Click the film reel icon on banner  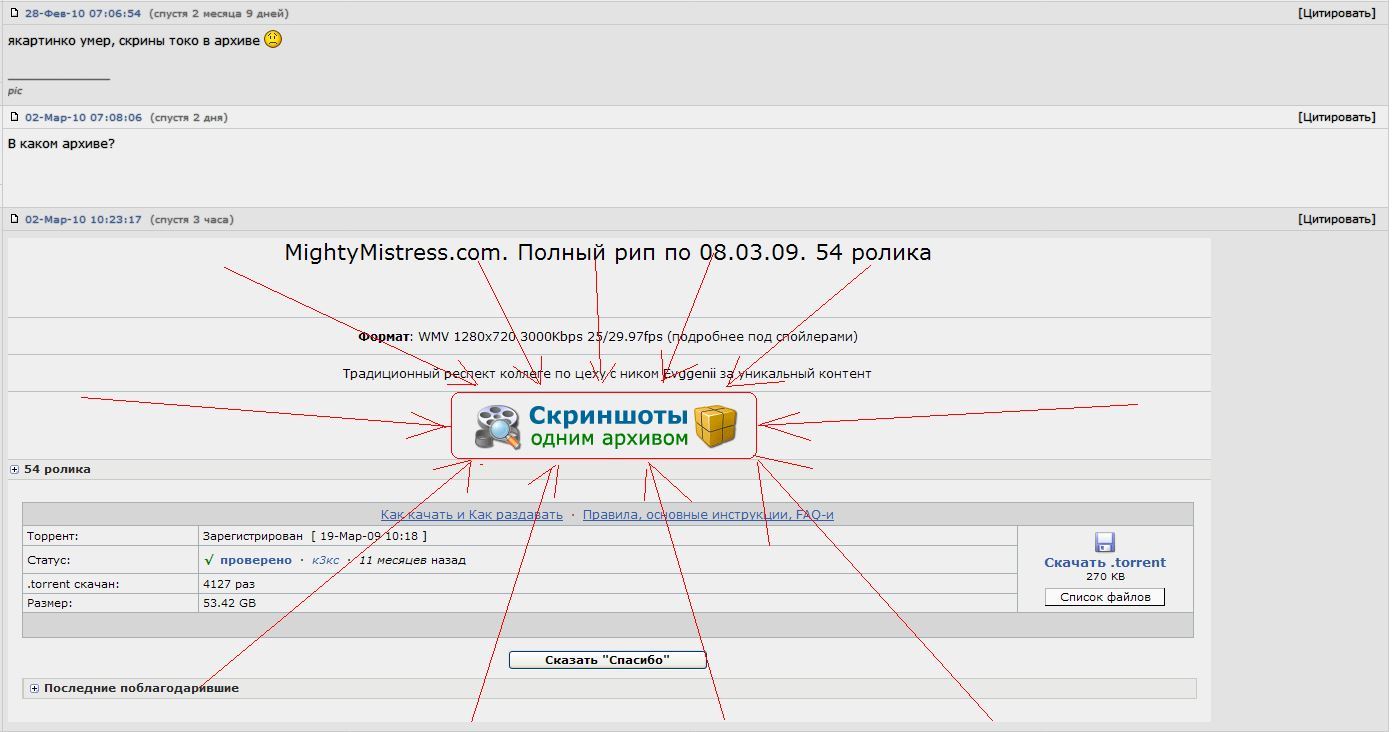[498, 427]
